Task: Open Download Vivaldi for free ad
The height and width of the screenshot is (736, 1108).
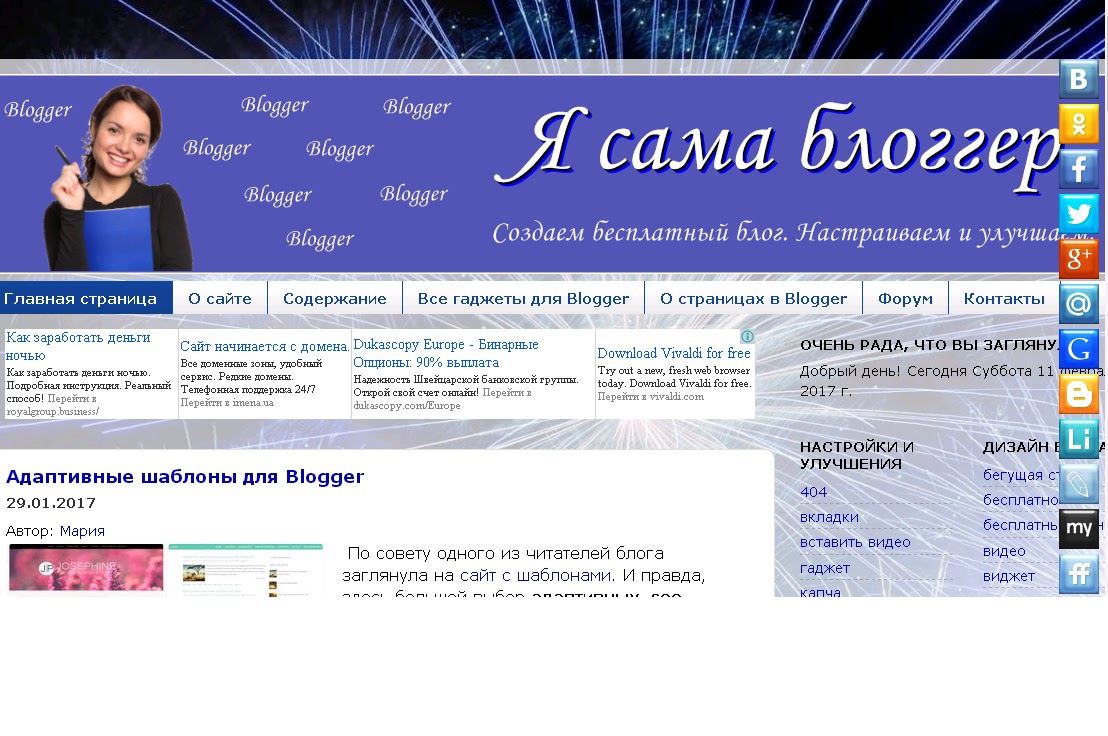Action: coord(673,352)
